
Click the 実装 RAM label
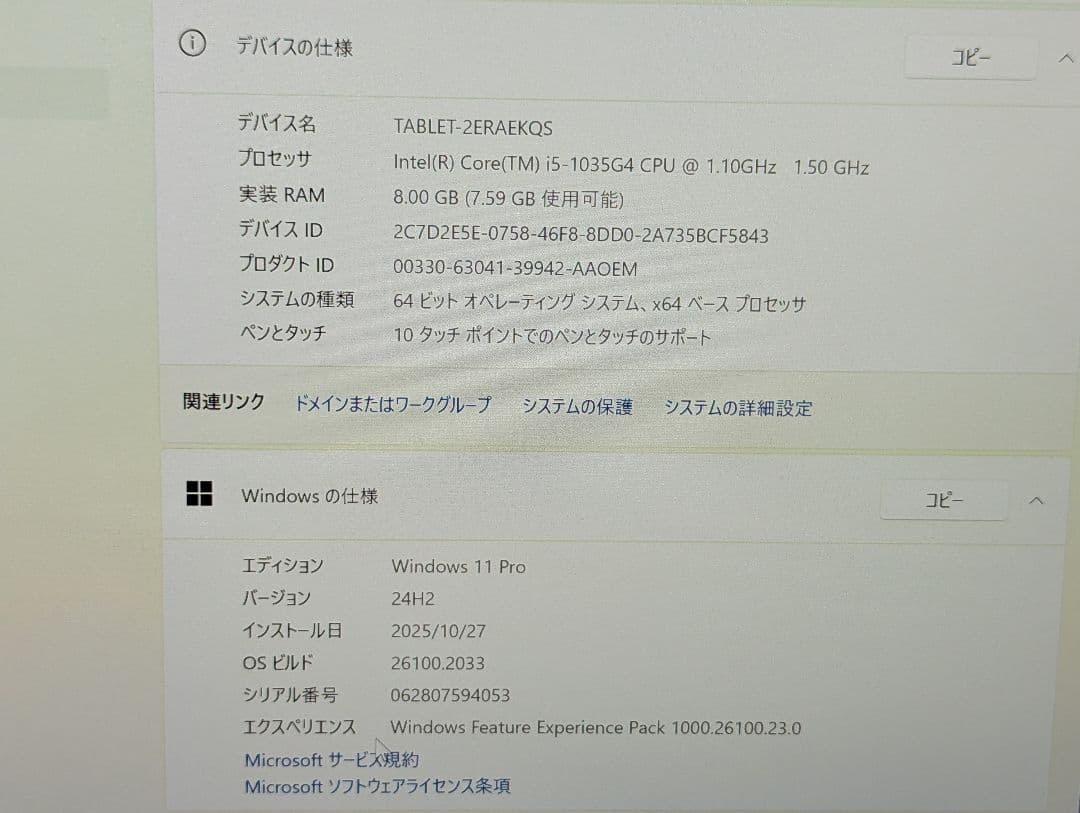pyautogui.click(x=282, y=195)
